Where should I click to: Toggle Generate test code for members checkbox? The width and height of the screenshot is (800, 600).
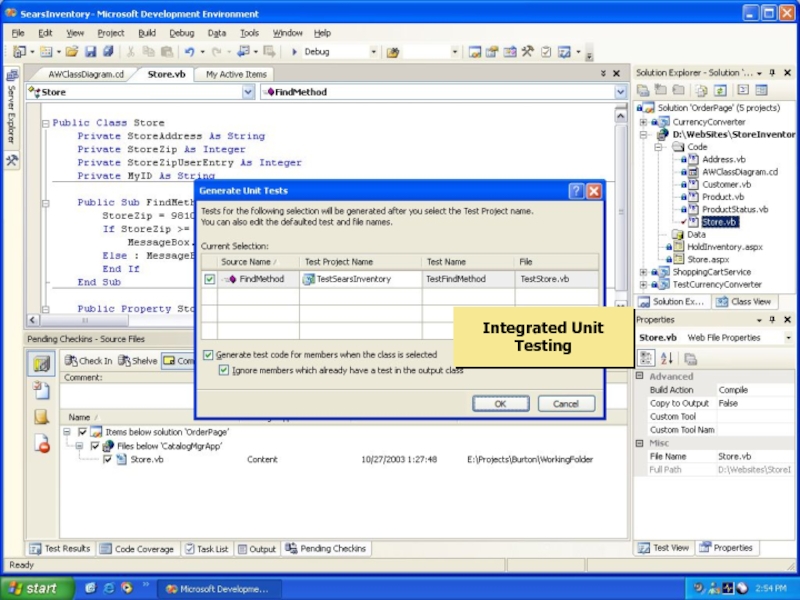pyautogui.click(x=208, y=355)
